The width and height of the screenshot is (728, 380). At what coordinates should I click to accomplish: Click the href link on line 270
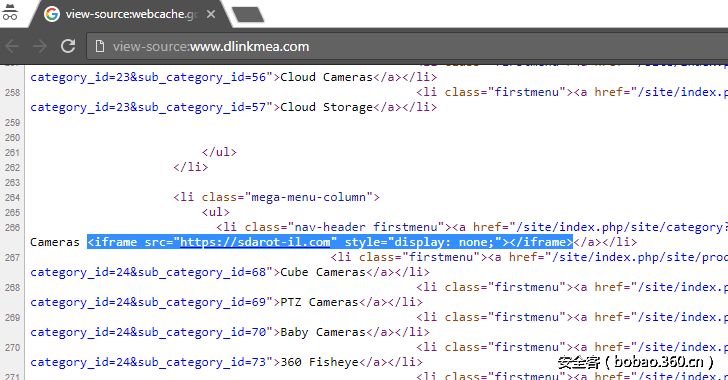point(683,347)
